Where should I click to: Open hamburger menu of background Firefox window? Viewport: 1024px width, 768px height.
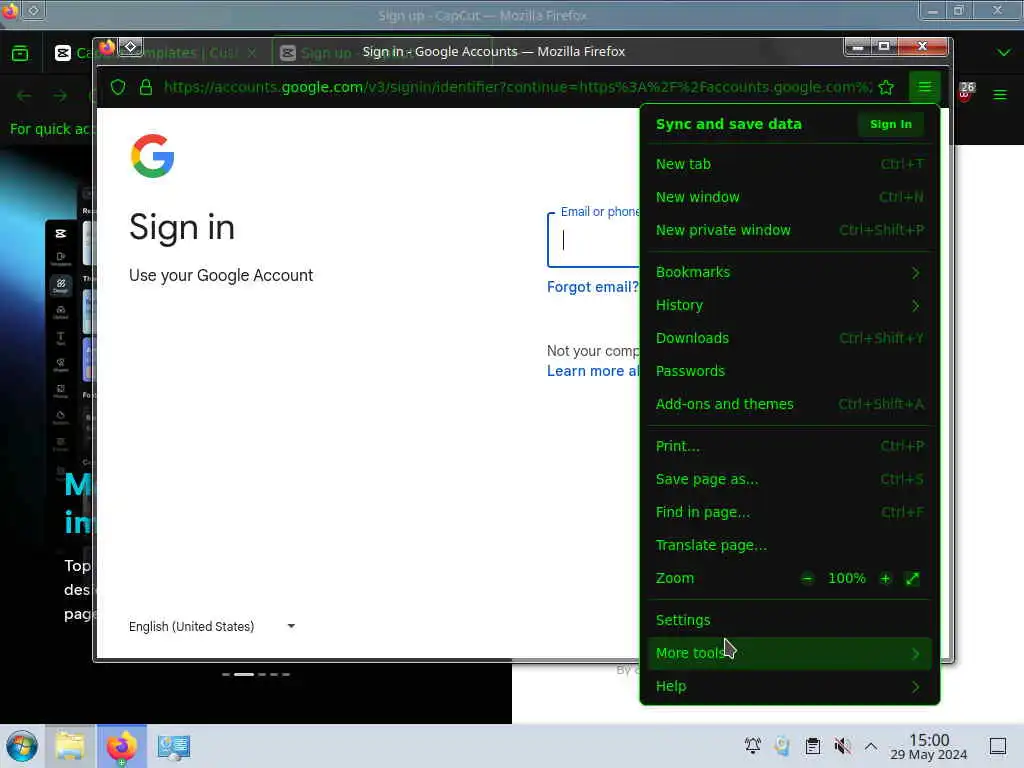pyautogui.click(x=1000, y=95)
